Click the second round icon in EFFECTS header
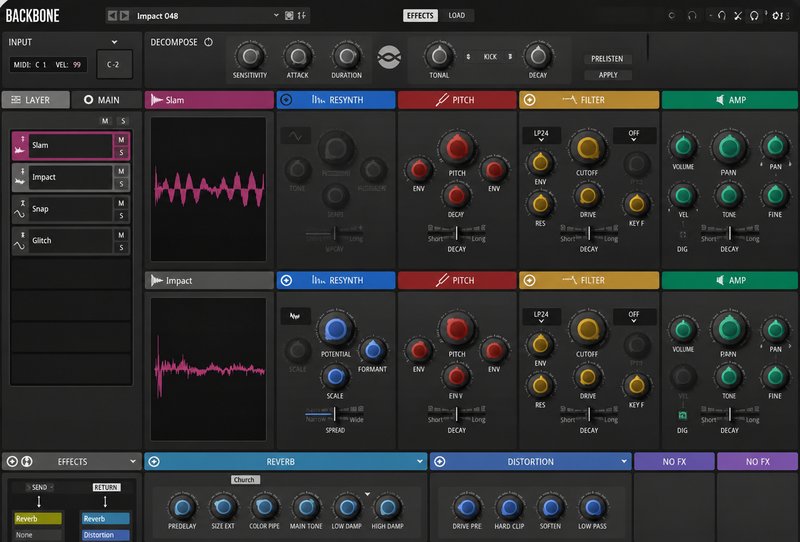This screenshot has width=800, height=542. tap(27, 461)
